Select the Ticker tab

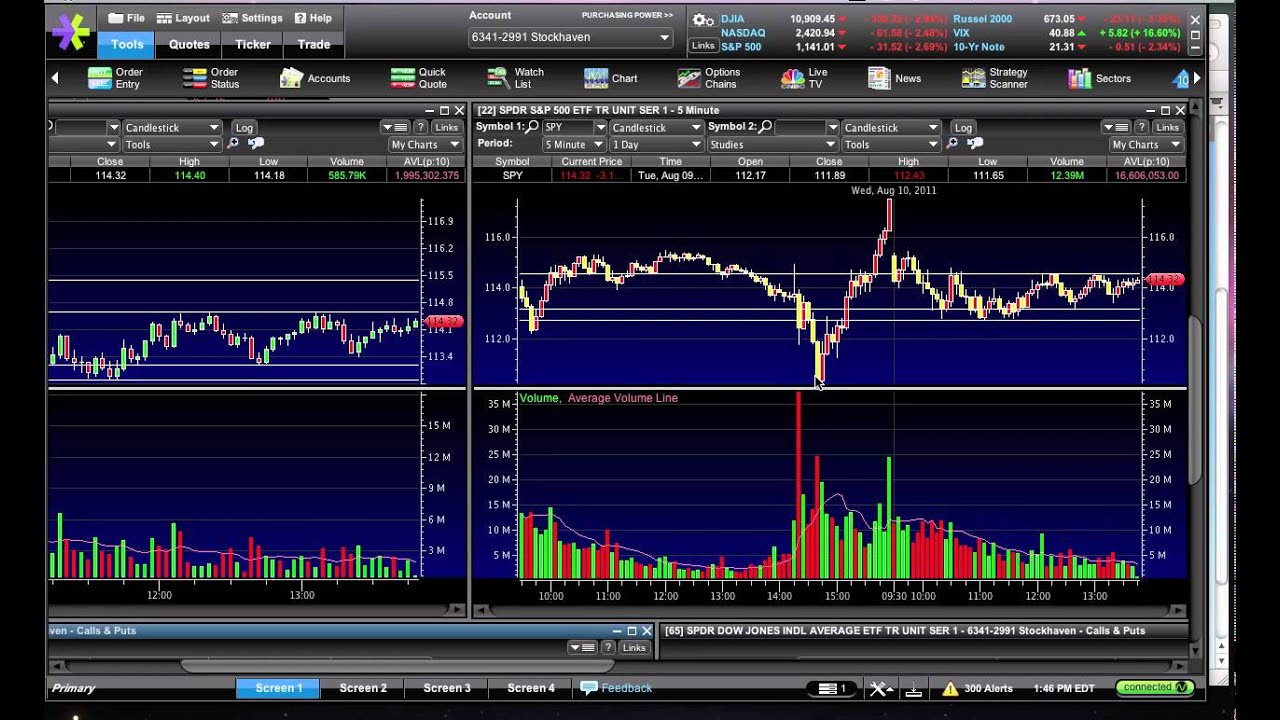click(x=253, y=44)
